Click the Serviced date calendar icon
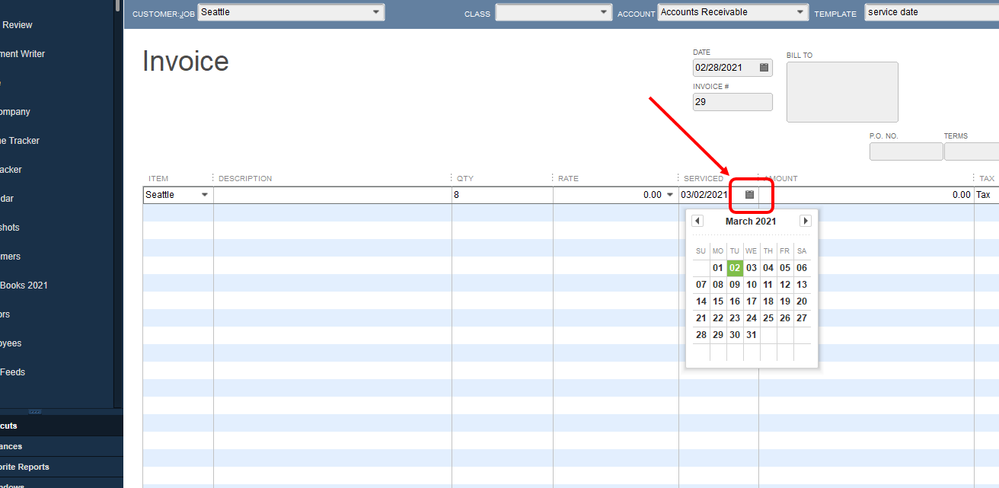Image resolution: width=999 pixels, height=488 pixels. (750, 194)
